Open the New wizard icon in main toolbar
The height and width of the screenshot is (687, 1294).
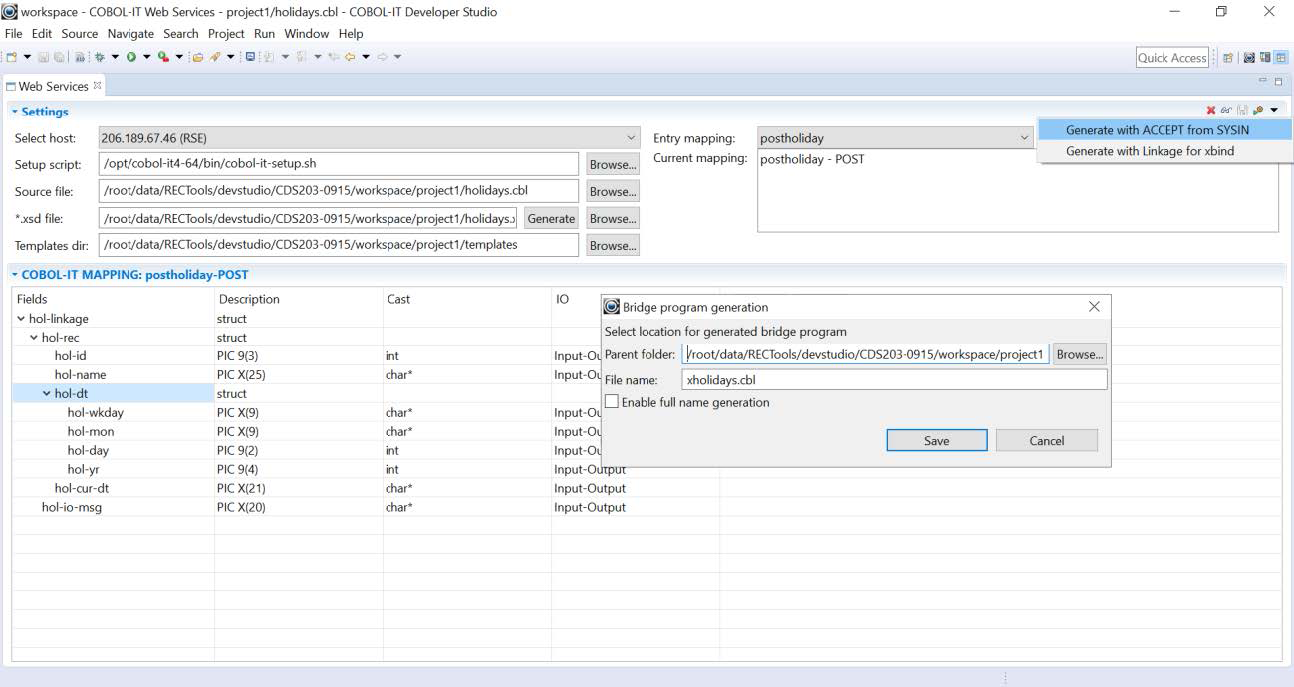[9, 57]
